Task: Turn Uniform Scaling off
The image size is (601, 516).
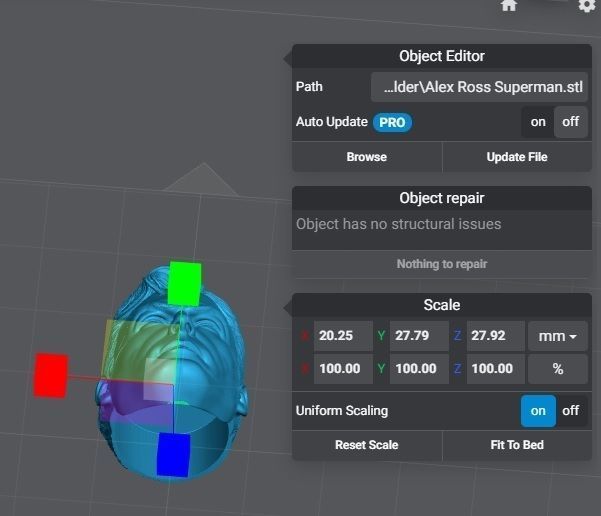Action: (571, 411)
